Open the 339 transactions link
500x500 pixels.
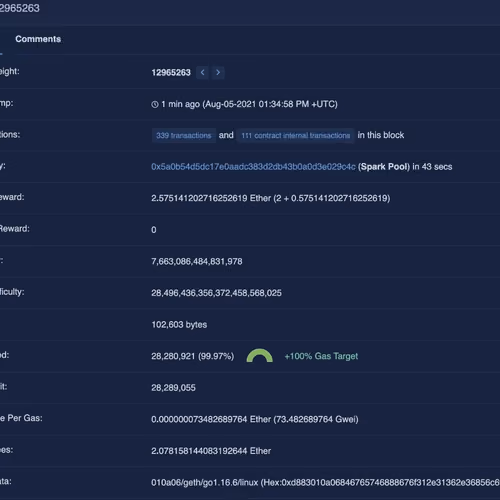[184, 135]
